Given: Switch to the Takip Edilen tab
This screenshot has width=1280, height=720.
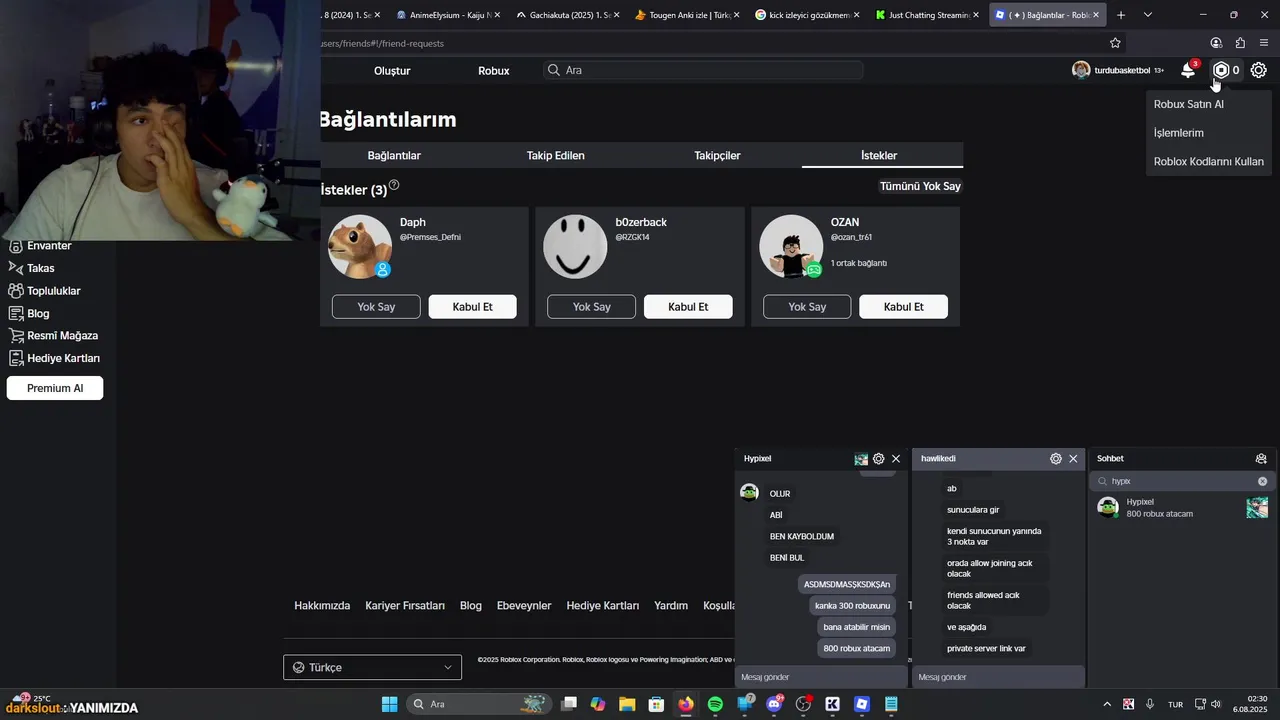Looking at the screenshot, I should [556, 155].
